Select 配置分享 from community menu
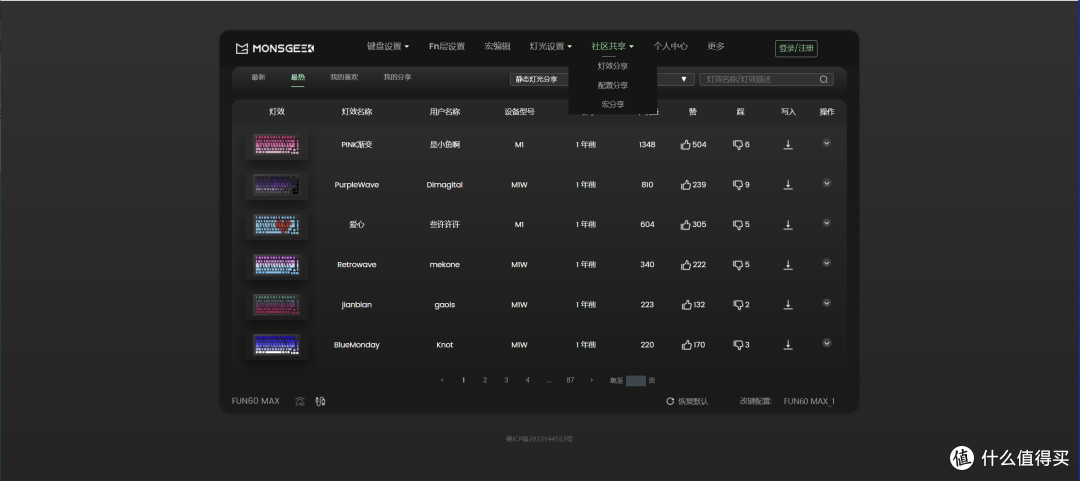The width and height of the screenshot is (1080, 481). [x=613, y=85]
